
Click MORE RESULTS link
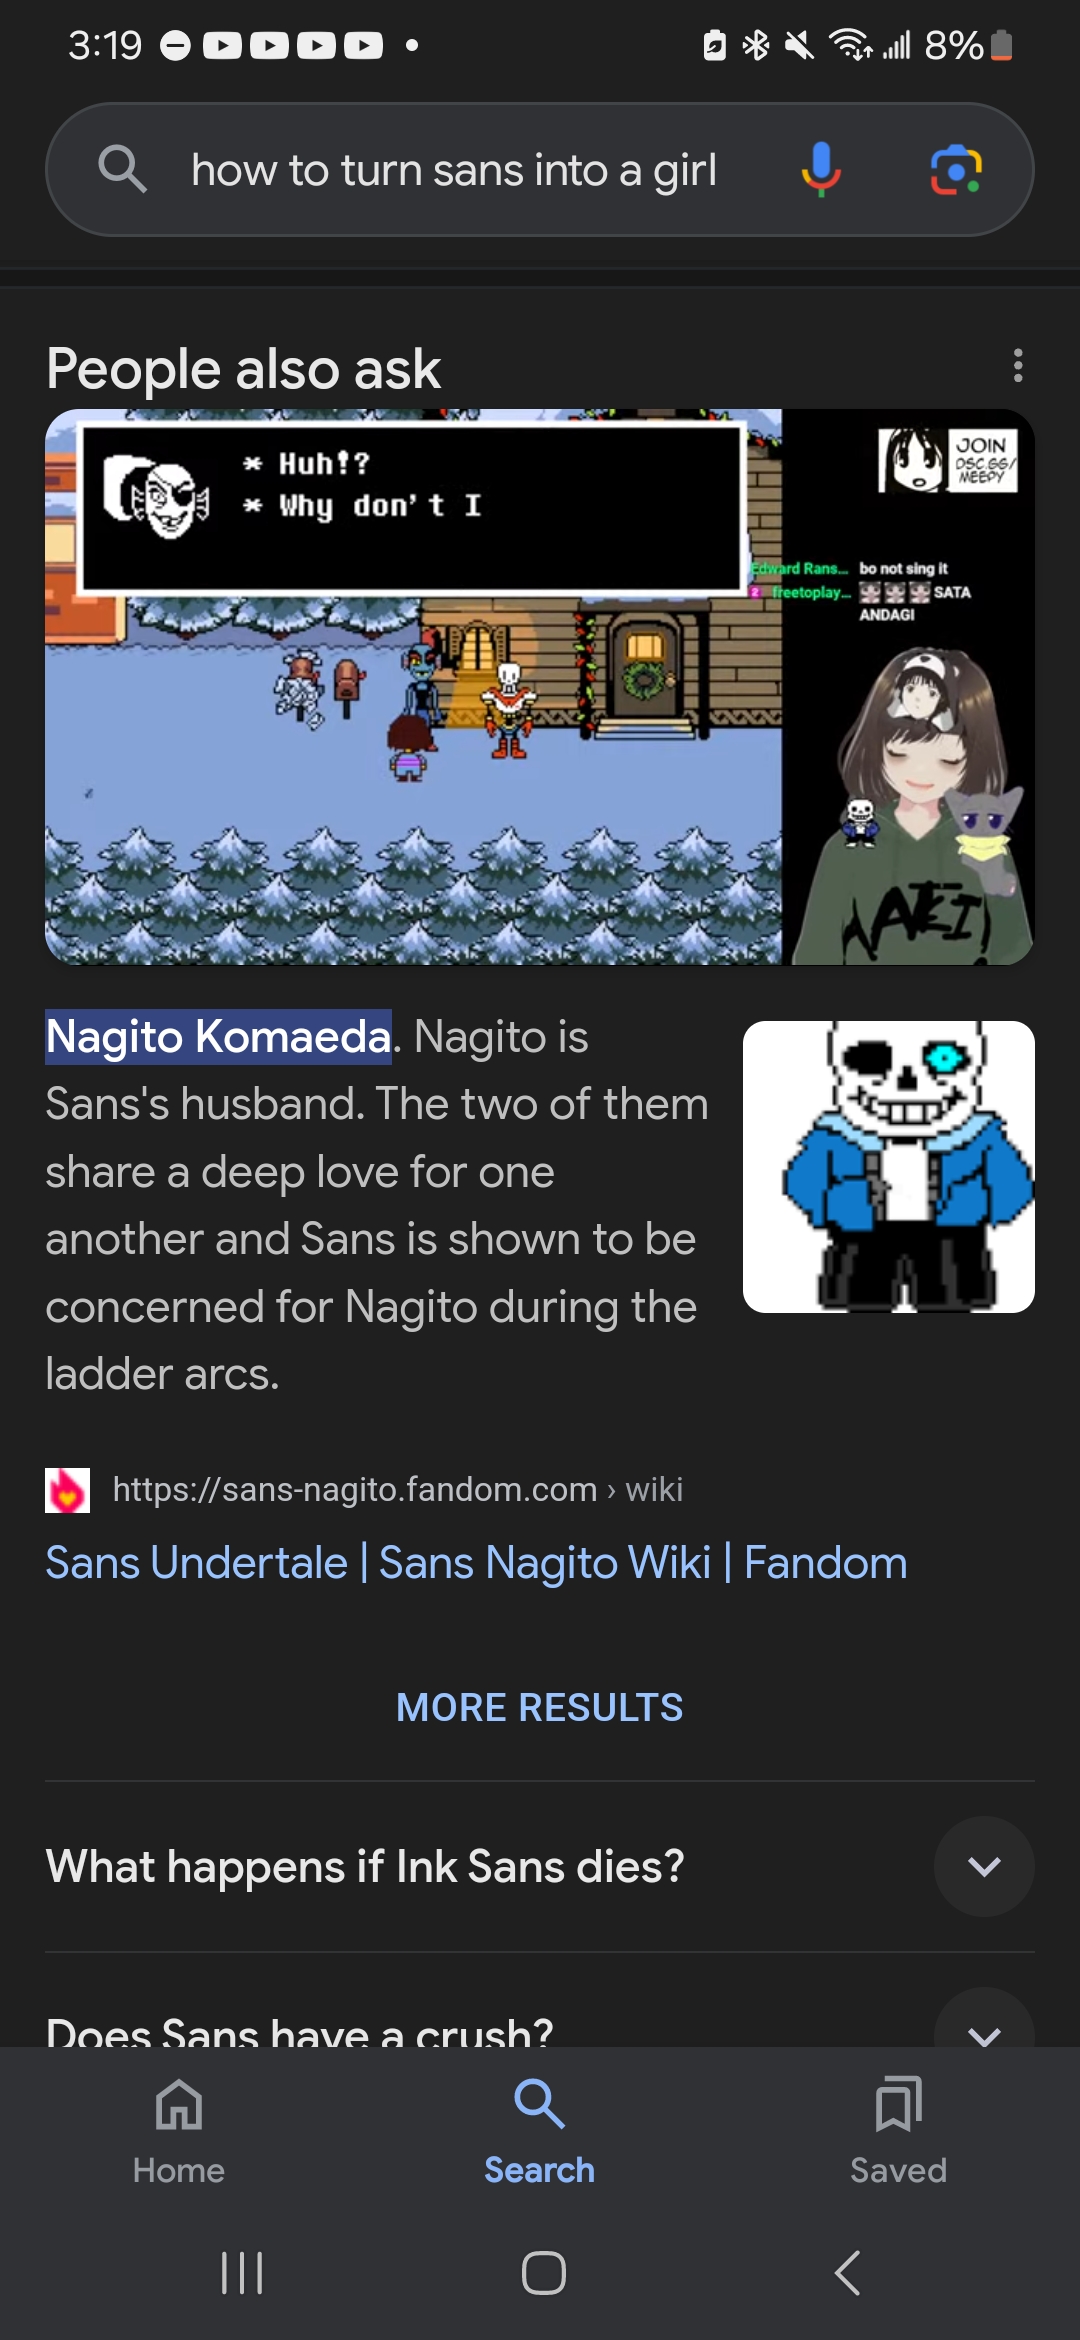coord(540,1707)
